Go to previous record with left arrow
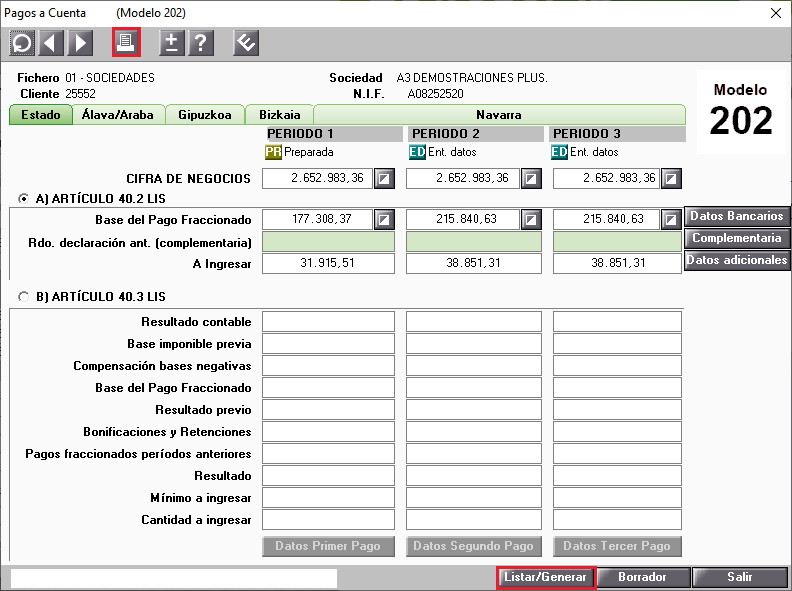The image size is (792, 591). click(51, 43)
